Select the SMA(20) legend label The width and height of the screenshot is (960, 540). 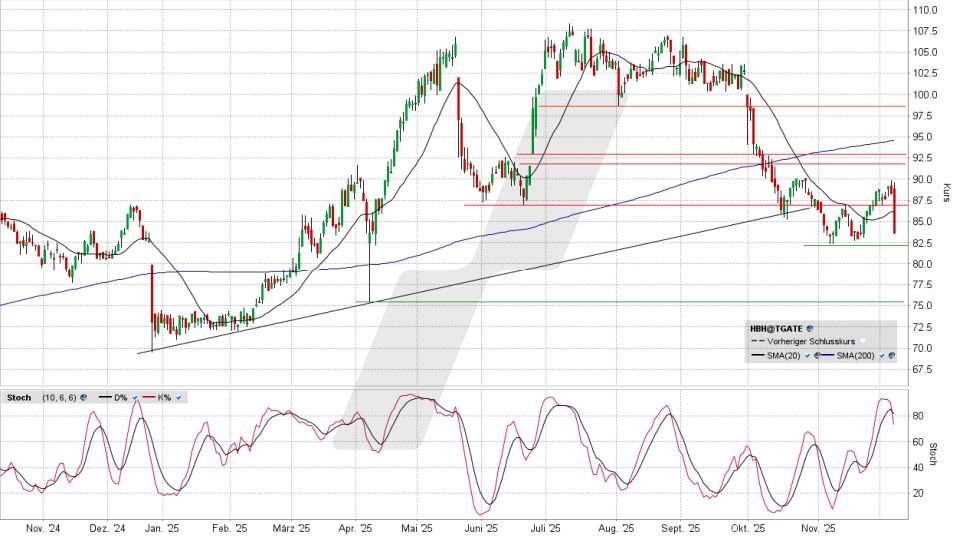785,355
